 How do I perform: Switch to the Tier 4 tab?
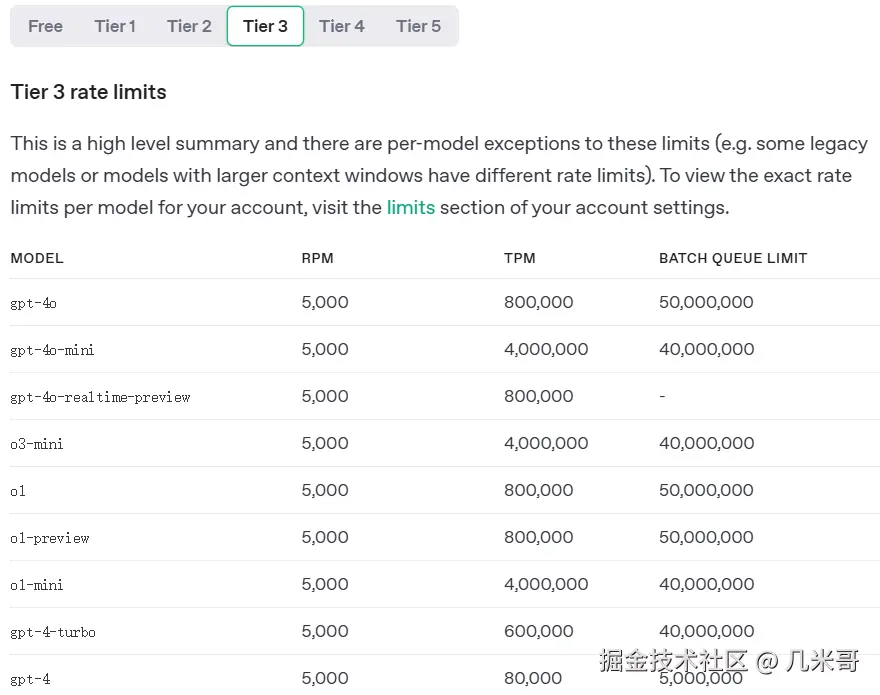pos(341,26)
